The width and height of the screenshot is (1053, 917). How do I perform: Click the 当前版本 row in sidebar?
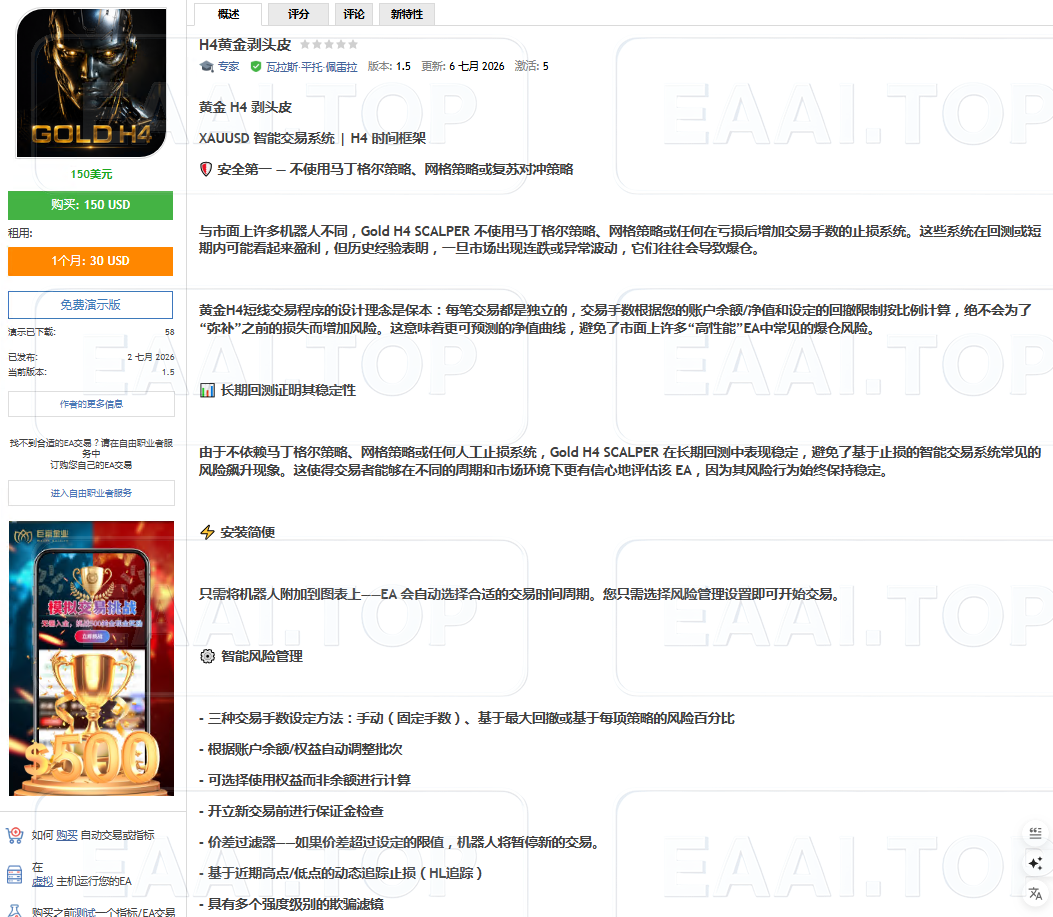tap(91, 372)
